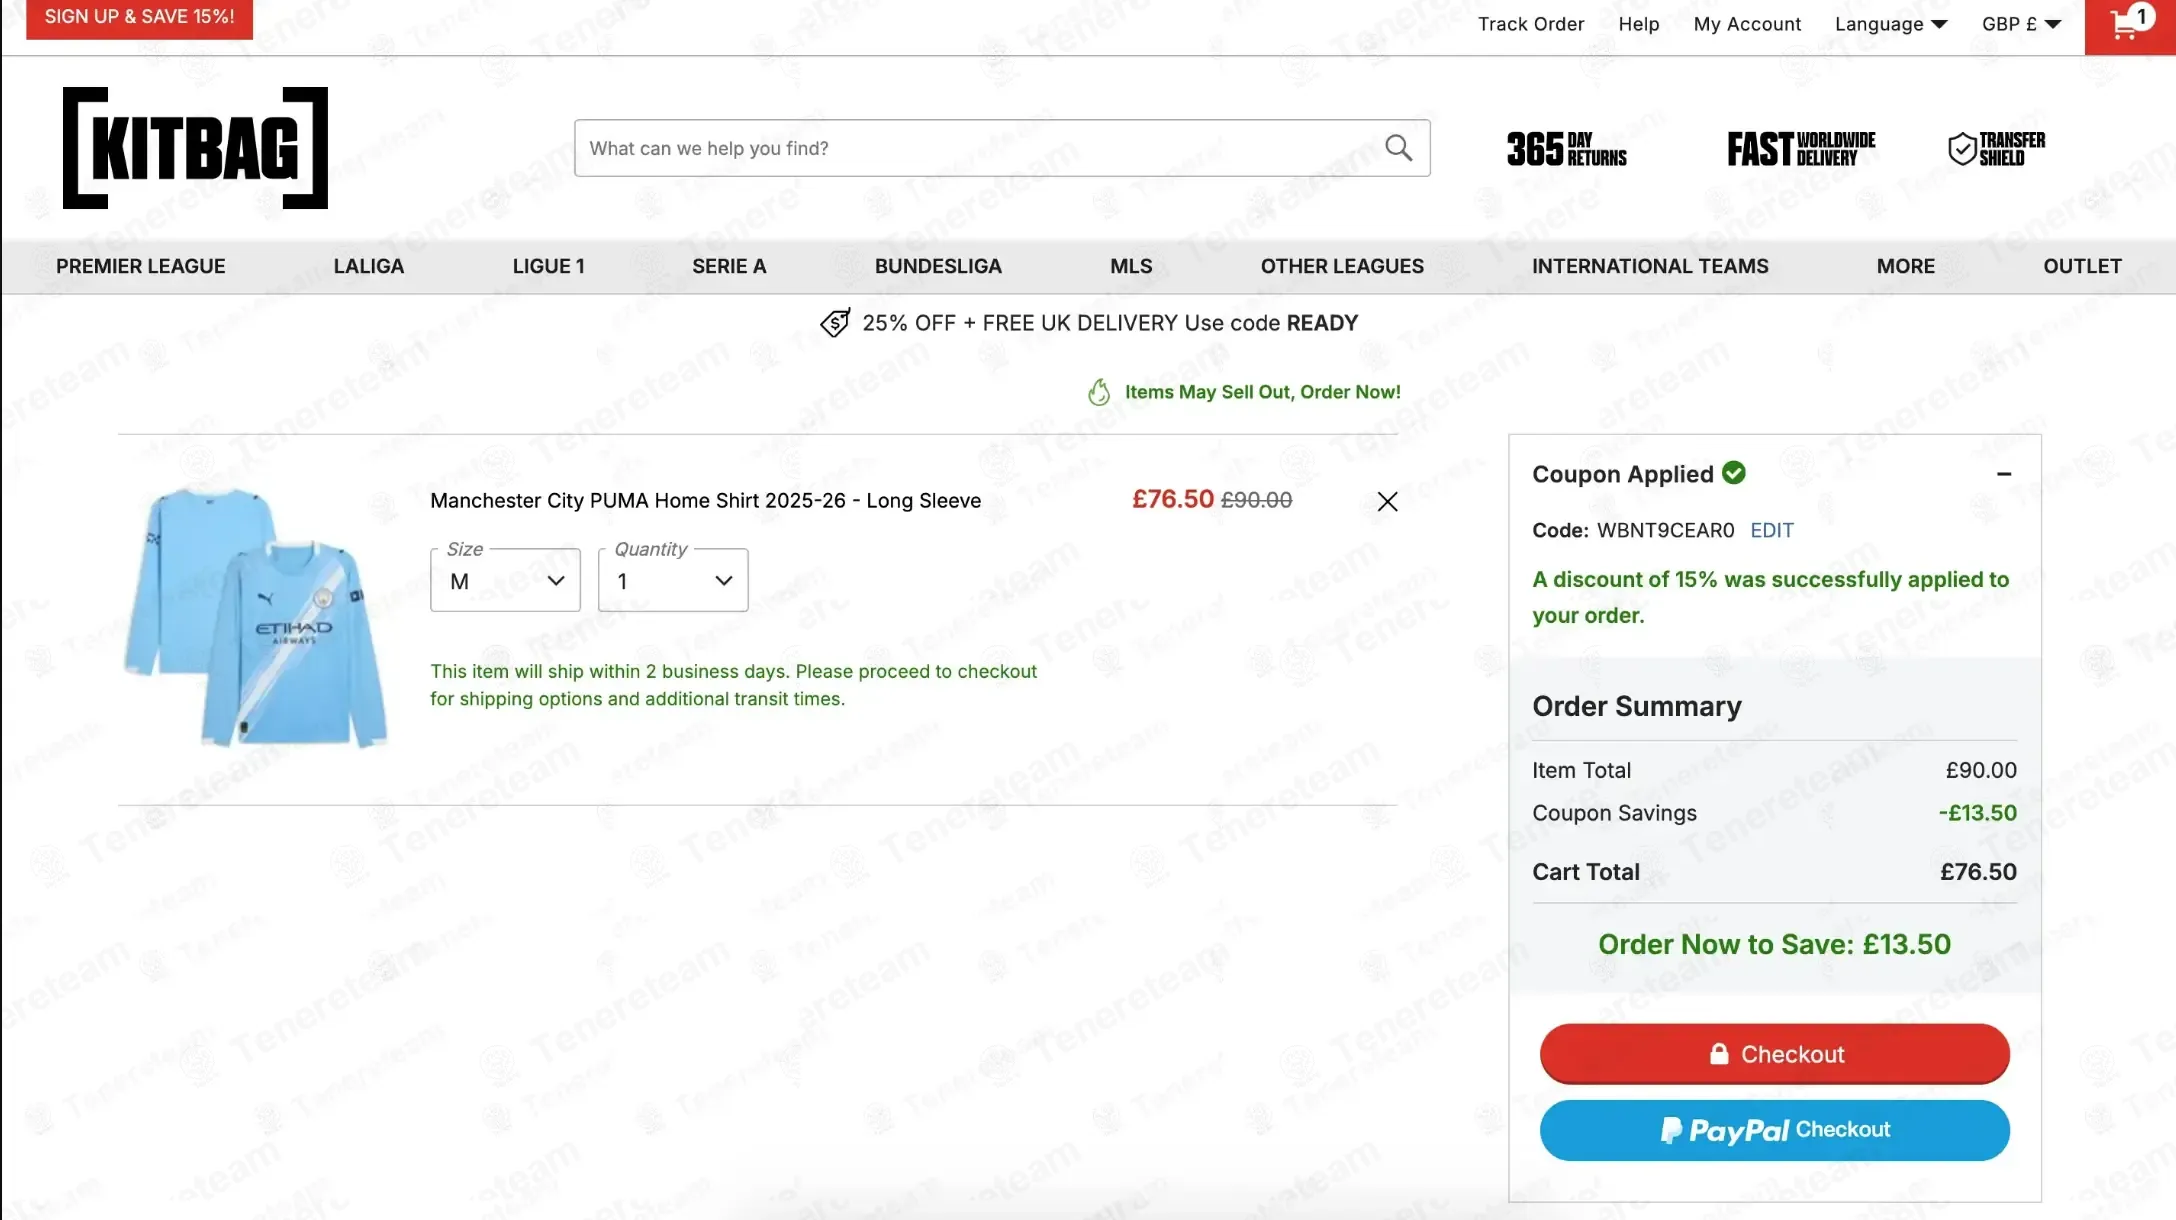Open the Quantity dropdown
The image size is (2176, 1220).
[x=673, y=580]
